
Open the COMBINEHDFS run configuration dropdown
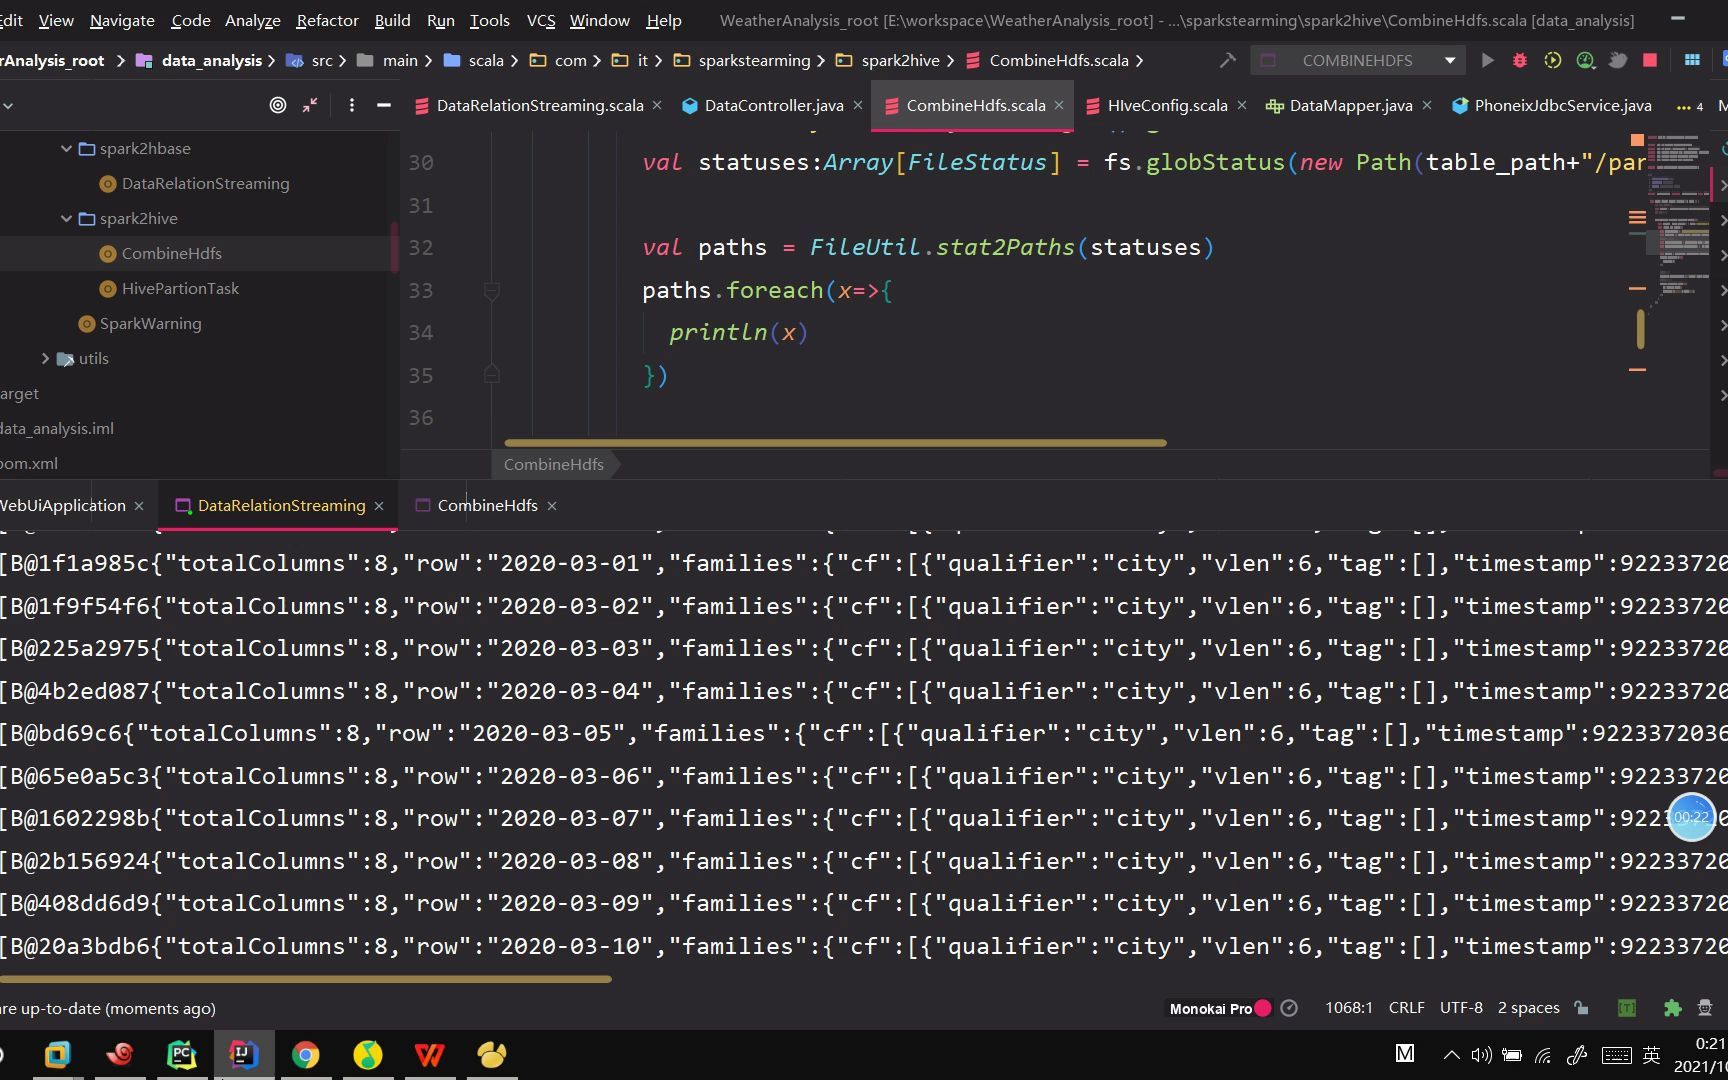[x=1450, y=61]
